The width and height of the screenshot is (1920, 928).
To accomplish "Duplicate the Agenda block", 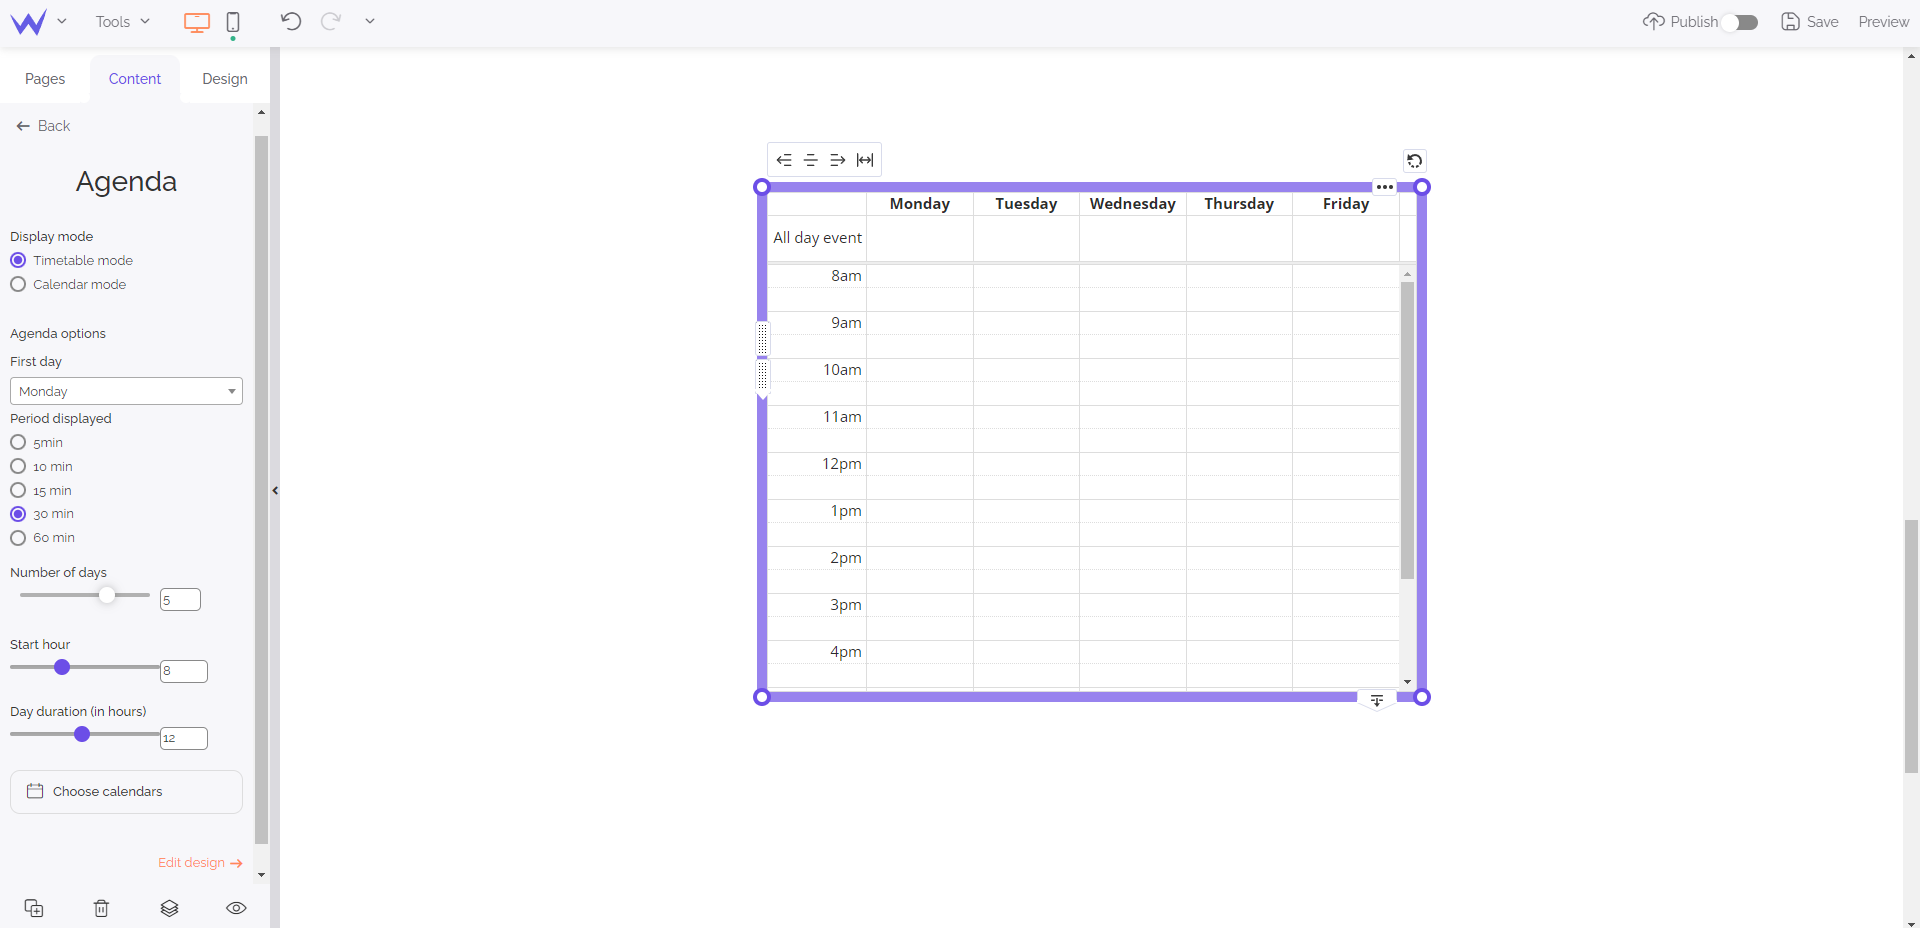I will pos(34,908).
